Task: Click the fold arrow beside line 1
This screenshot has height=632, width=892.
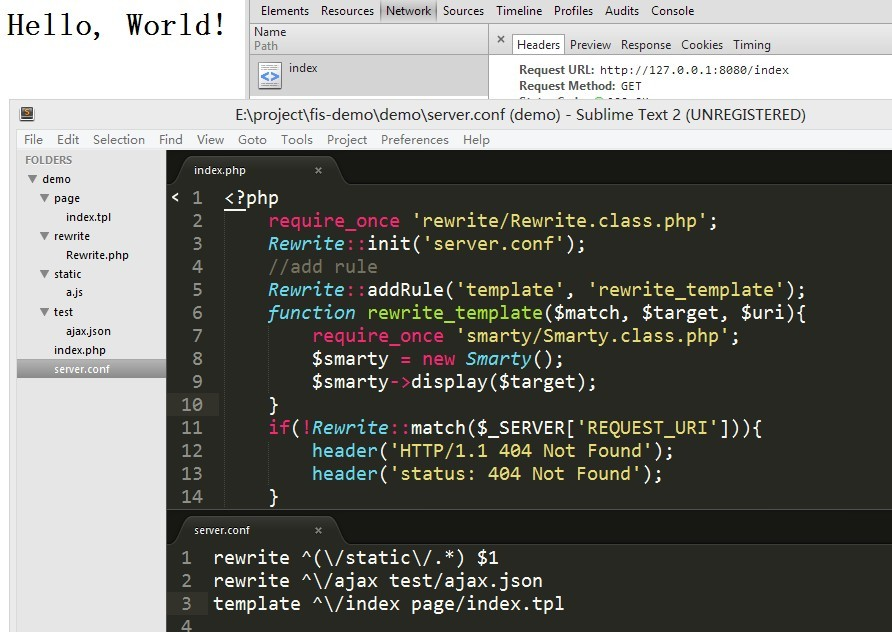Action: coord(175,197)
